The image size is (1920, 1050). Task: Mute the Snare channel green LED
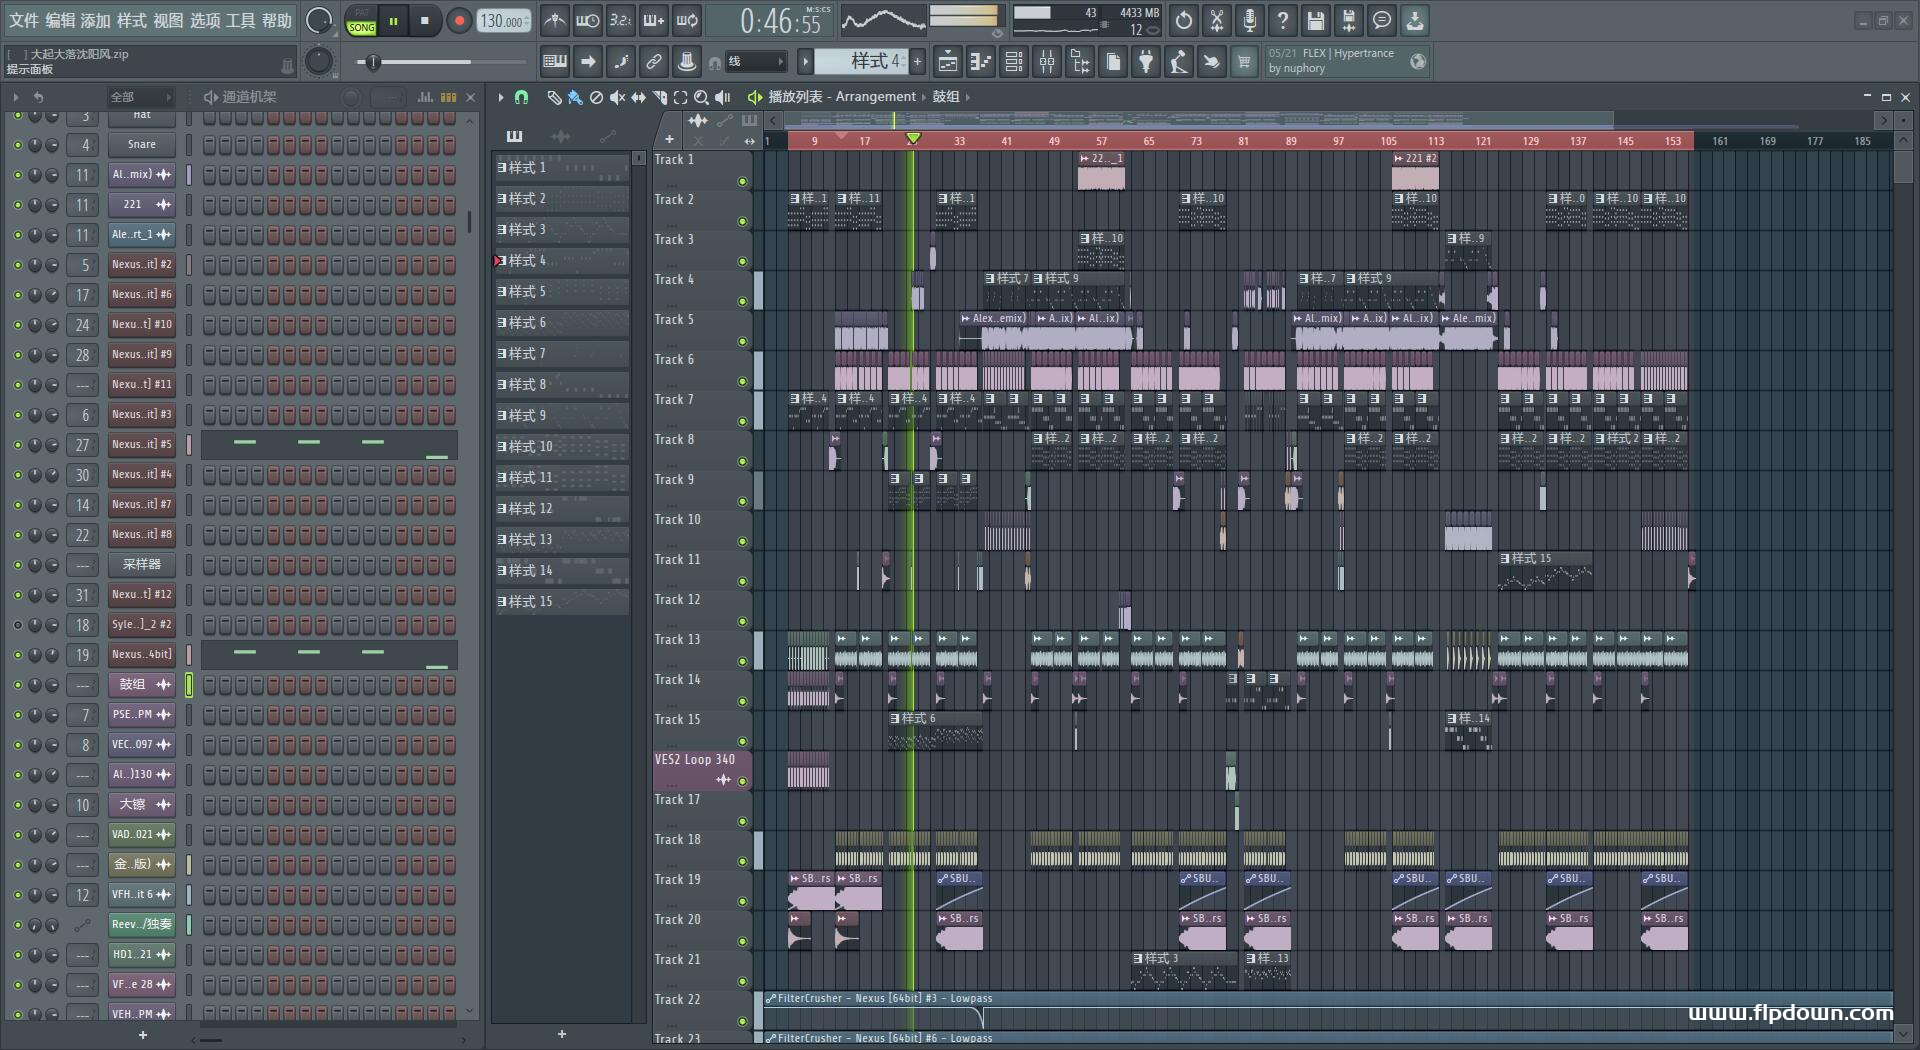point(17,145)
